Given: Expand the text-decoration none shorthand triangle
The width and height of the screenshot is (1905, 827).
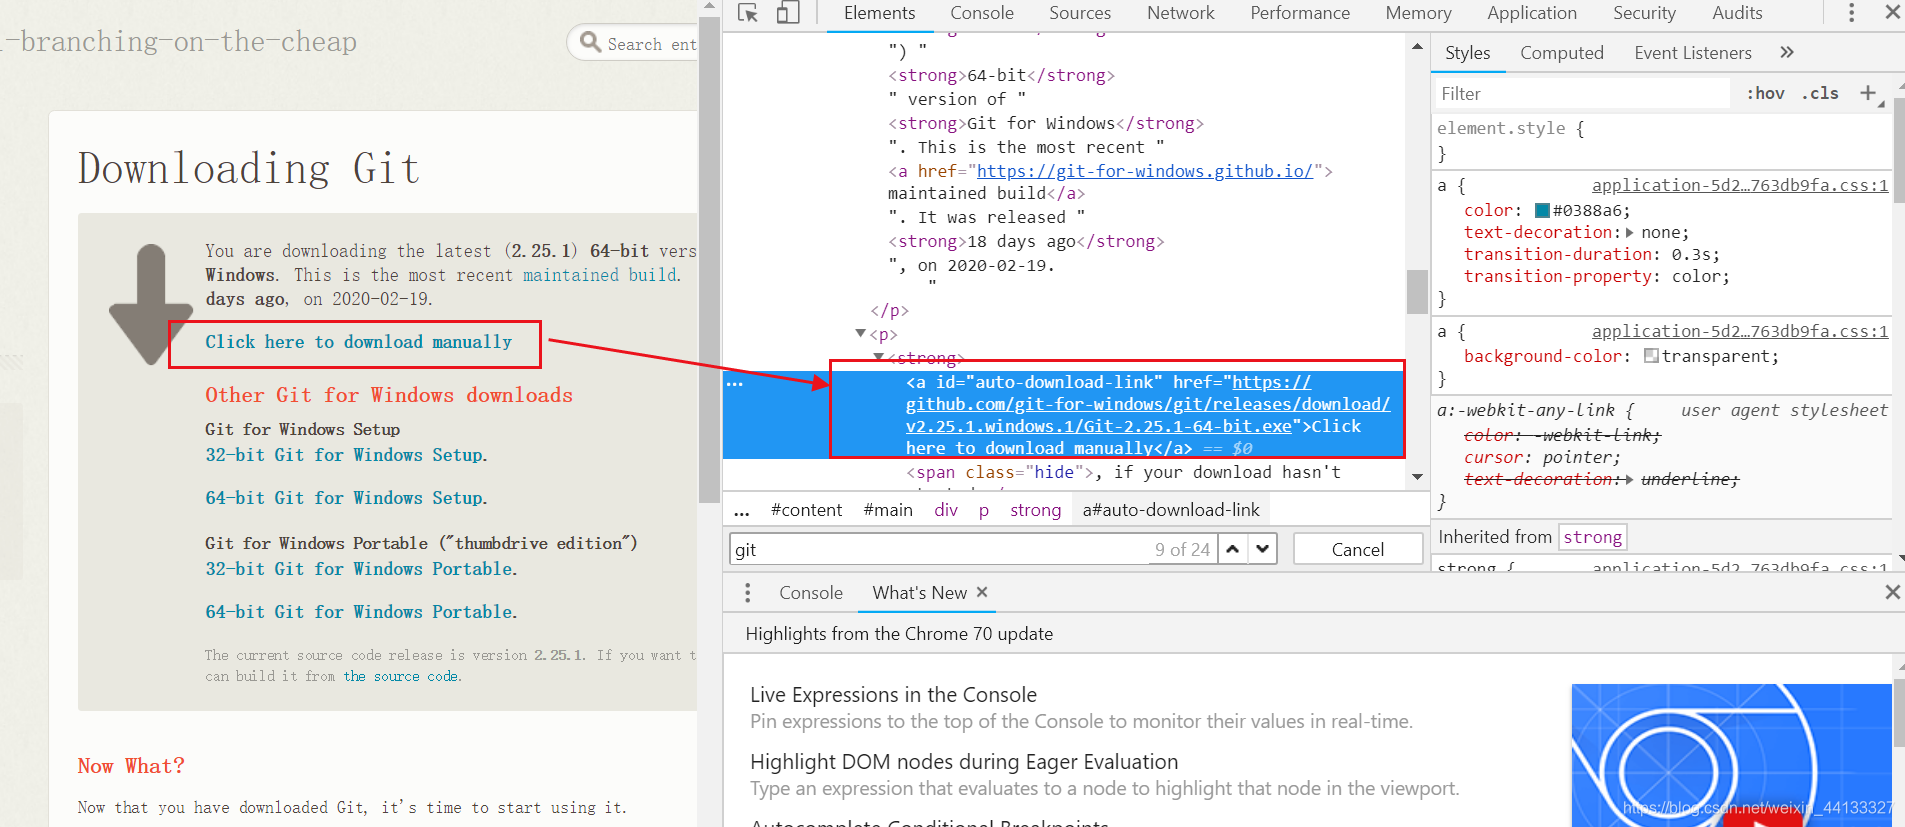Looking at the screenshot, I should [1630, 233].
